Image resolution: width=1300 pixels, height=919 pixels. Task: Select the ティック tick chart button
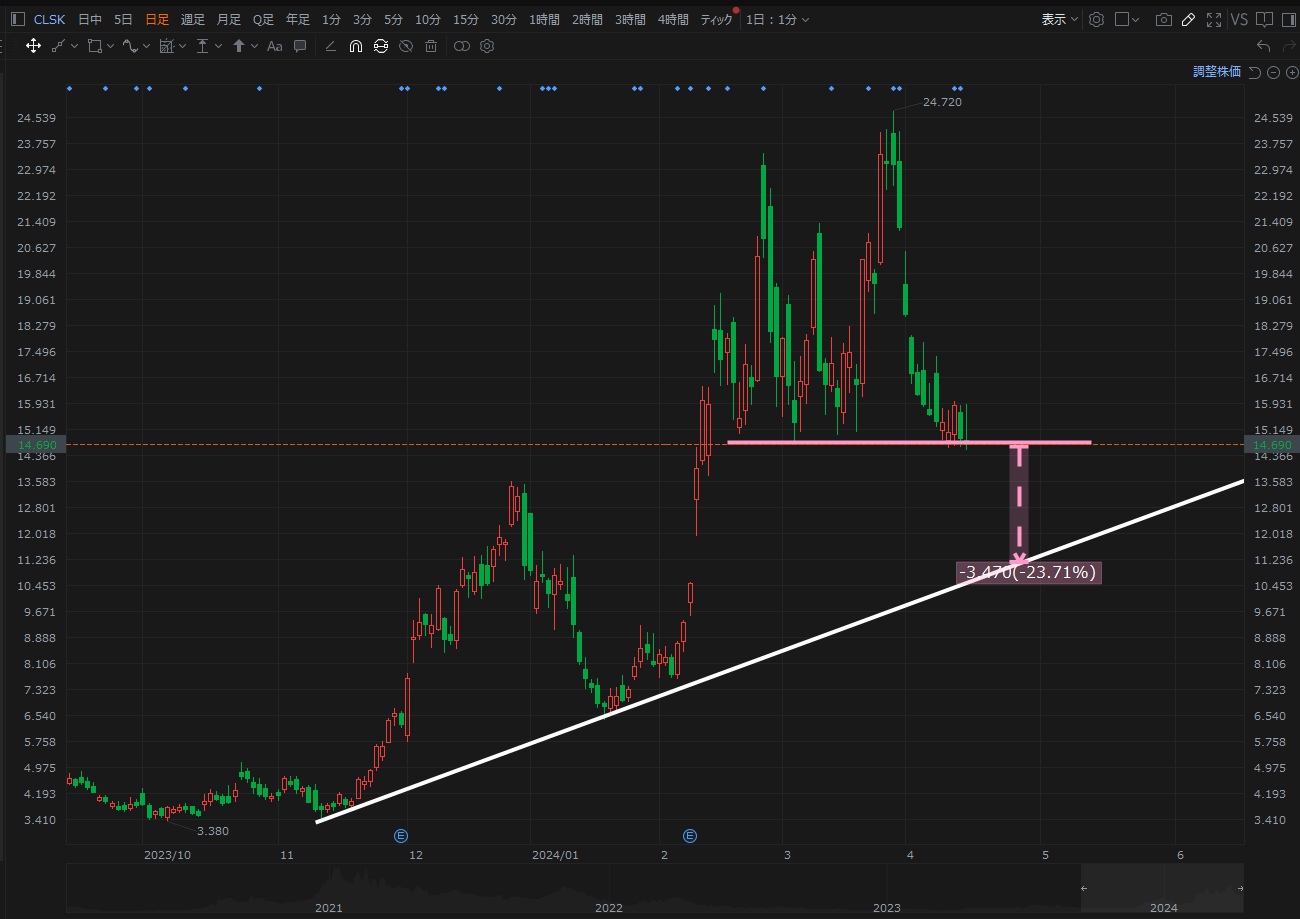tap(716, 19)
